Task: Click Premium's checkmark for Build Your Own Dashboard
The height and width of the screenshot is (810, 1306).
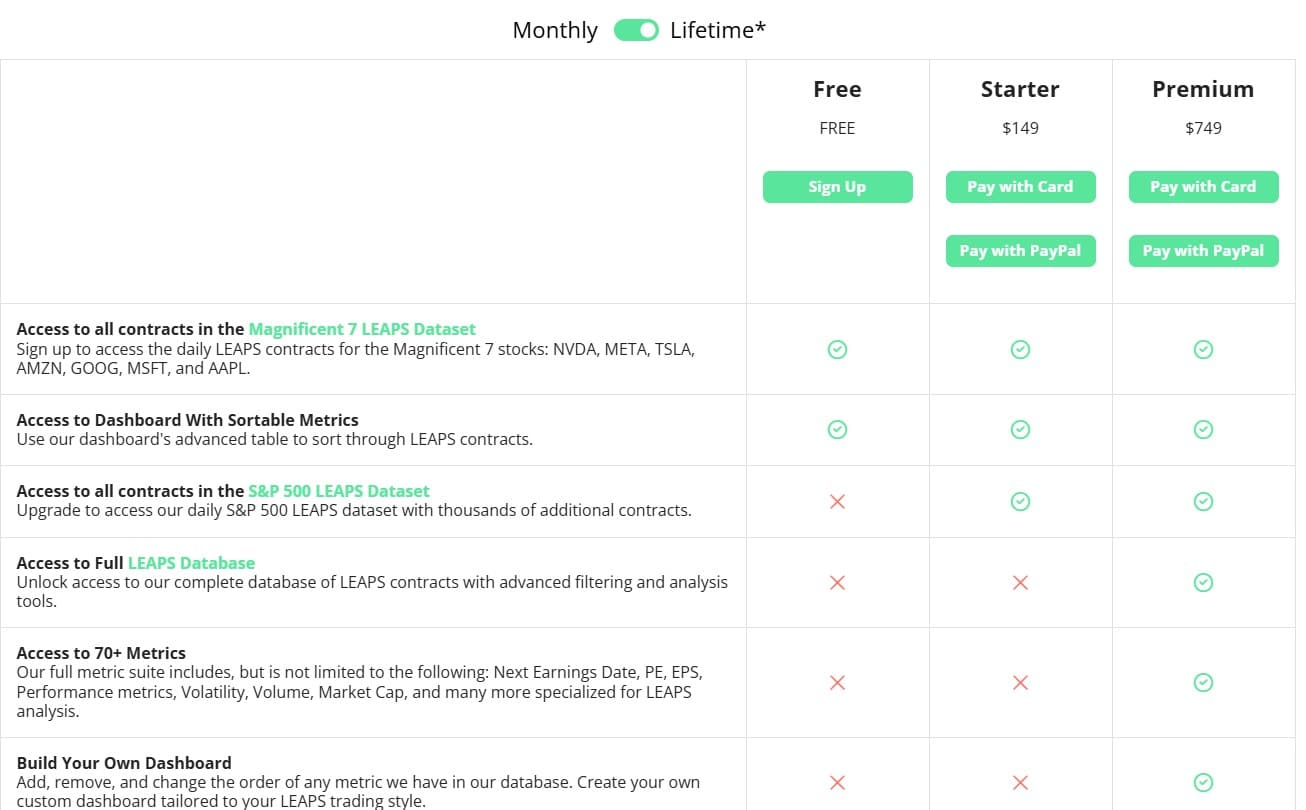Action: [x=1203, y=783]
